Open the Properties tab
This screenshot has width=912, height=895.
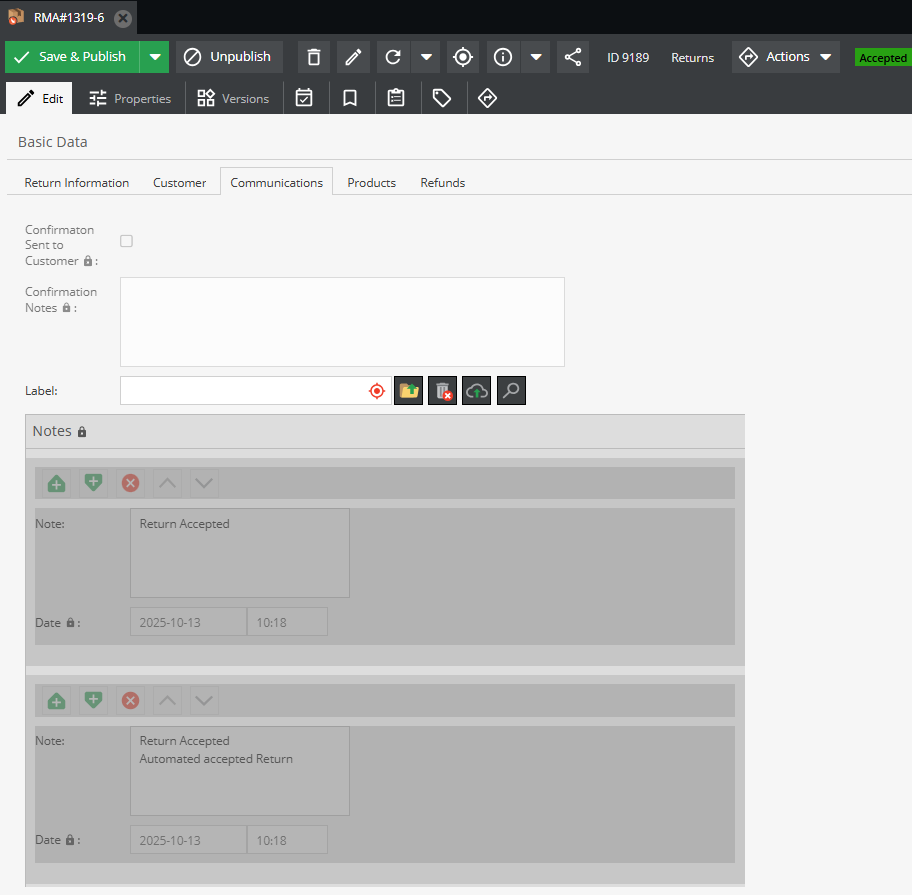(x=130, y=99)
